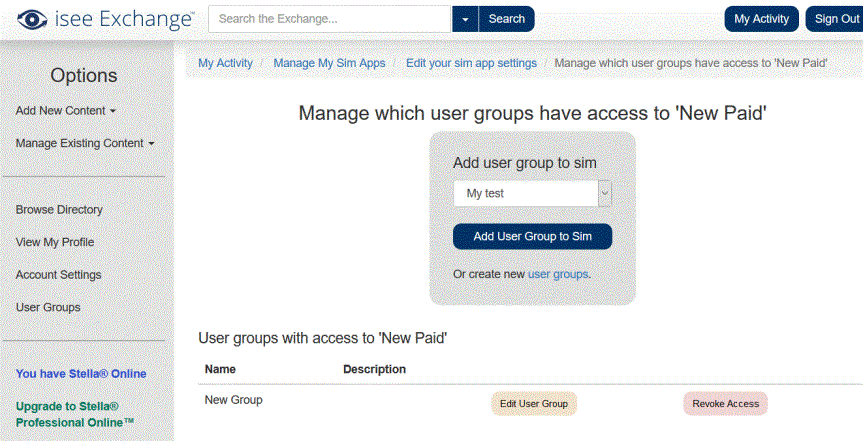863x441 pixels.
Task: Open Edit your sim app settings breadcrumb
Action: (471, 63)
